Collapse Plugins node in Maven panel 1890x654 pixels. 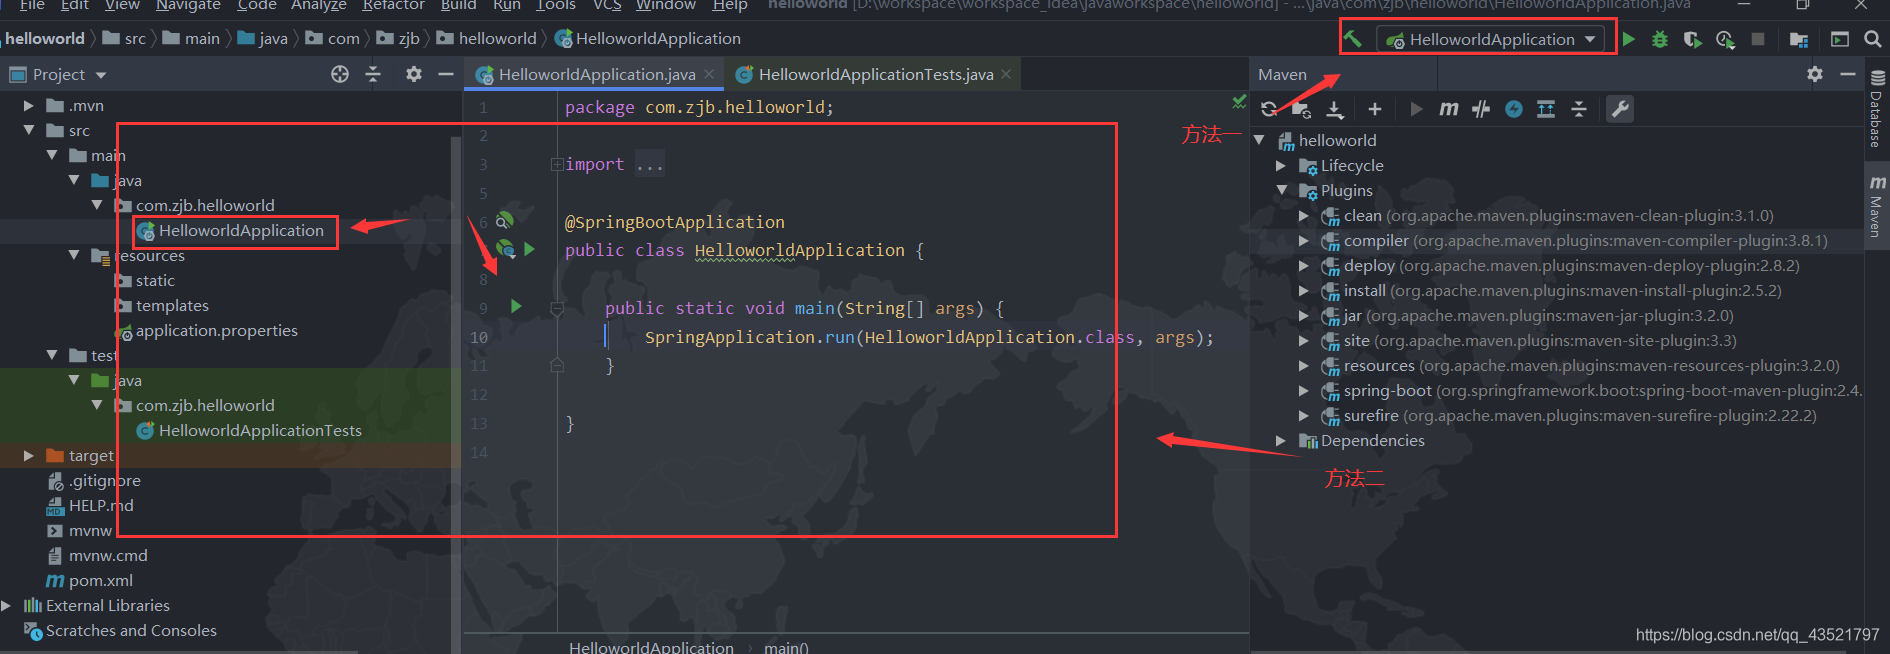1281,190
